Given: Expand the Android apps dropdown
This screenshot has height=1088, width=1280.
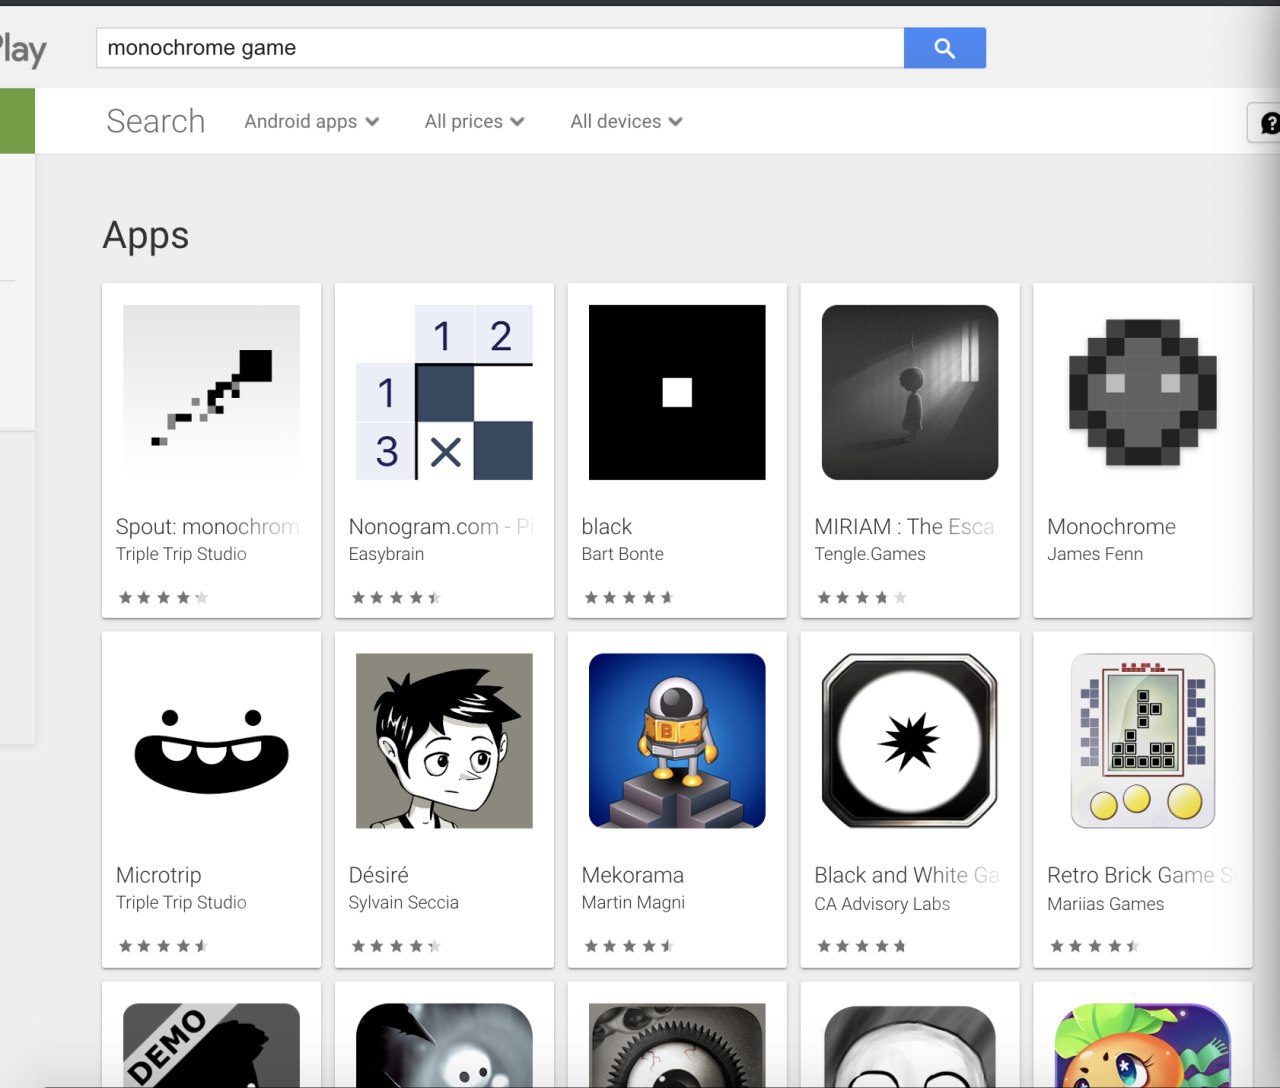Looking at the screenshot, I should pos(312,122).
